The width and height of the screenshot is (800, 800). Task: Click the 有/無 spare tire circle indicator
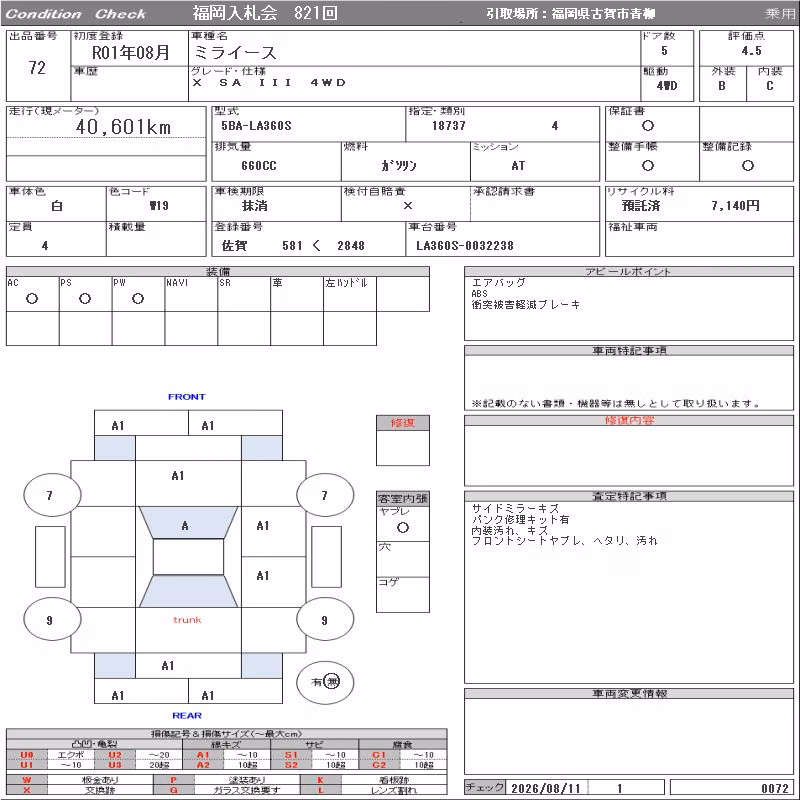coord(325,682)
